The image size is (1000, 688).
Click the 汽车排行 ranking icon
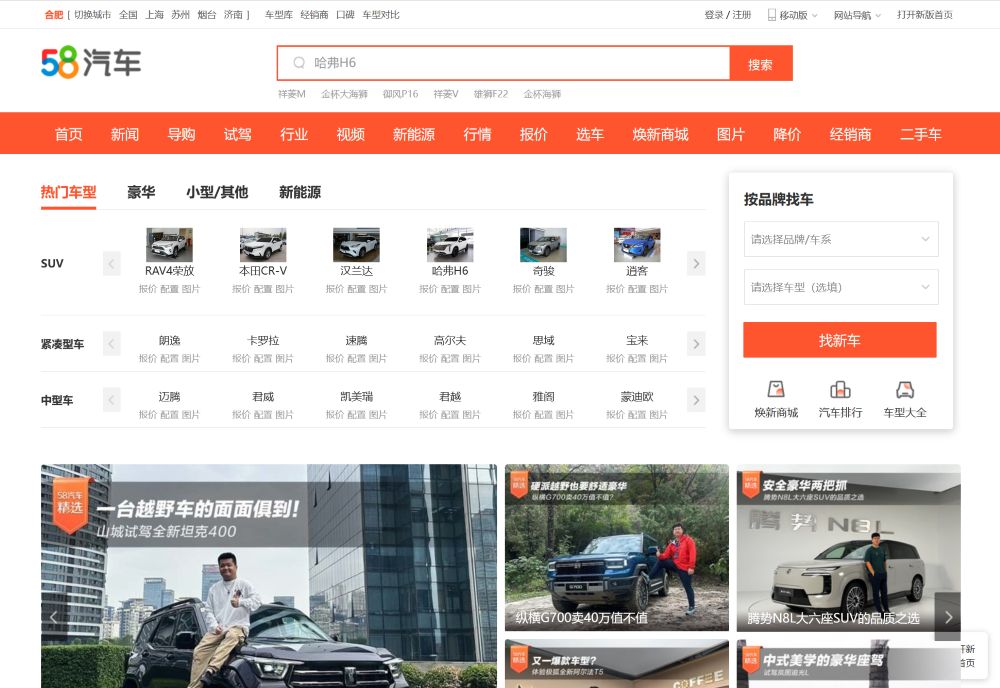pyautogui.click(x=840, y=389)
